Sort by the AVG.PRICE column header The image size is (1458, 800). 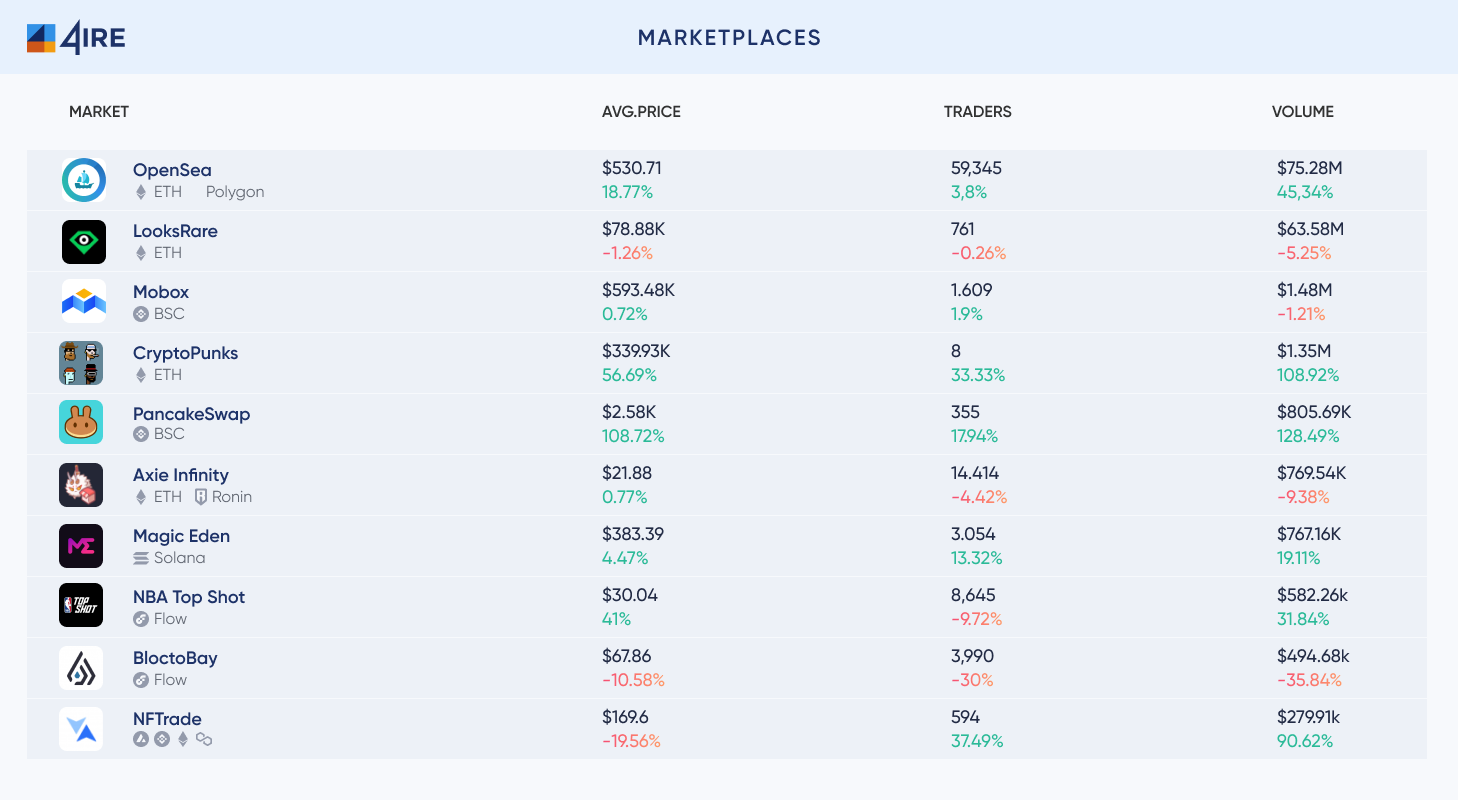coord(641,112)
